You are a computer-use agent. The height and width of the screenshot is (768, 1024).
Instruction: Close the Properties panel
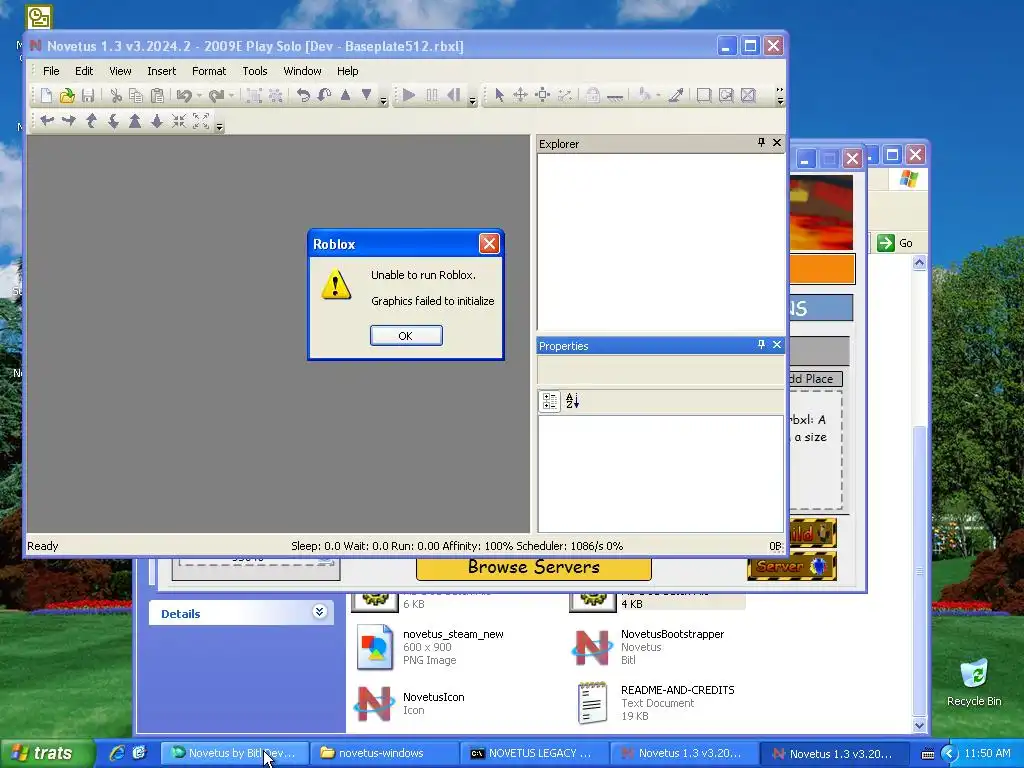pos(776,344)
